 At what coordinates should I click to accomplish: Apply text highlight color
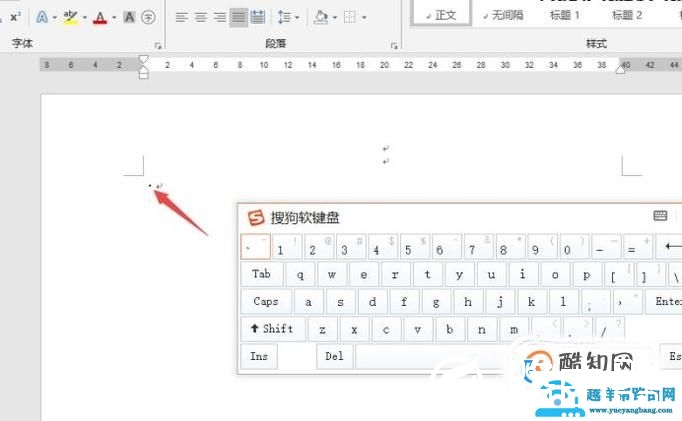(x=70, y=17)
